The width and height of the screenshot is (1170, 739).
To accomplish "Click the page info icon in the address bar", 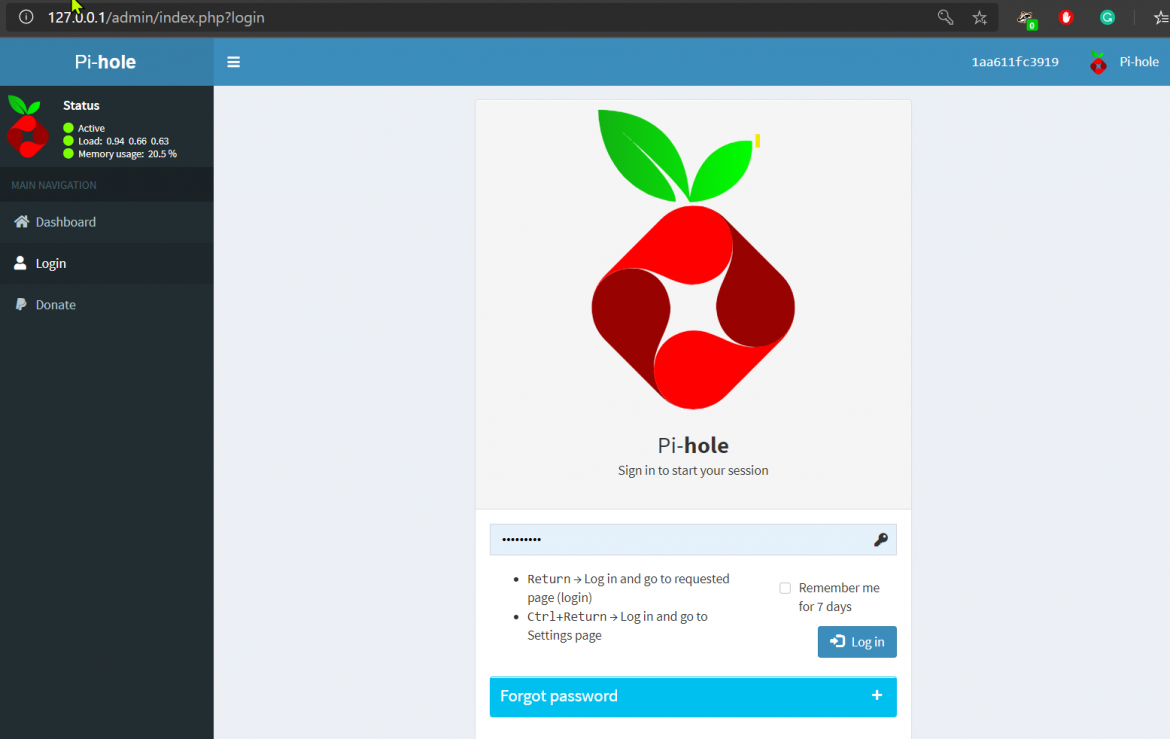I will coord(25,17).
